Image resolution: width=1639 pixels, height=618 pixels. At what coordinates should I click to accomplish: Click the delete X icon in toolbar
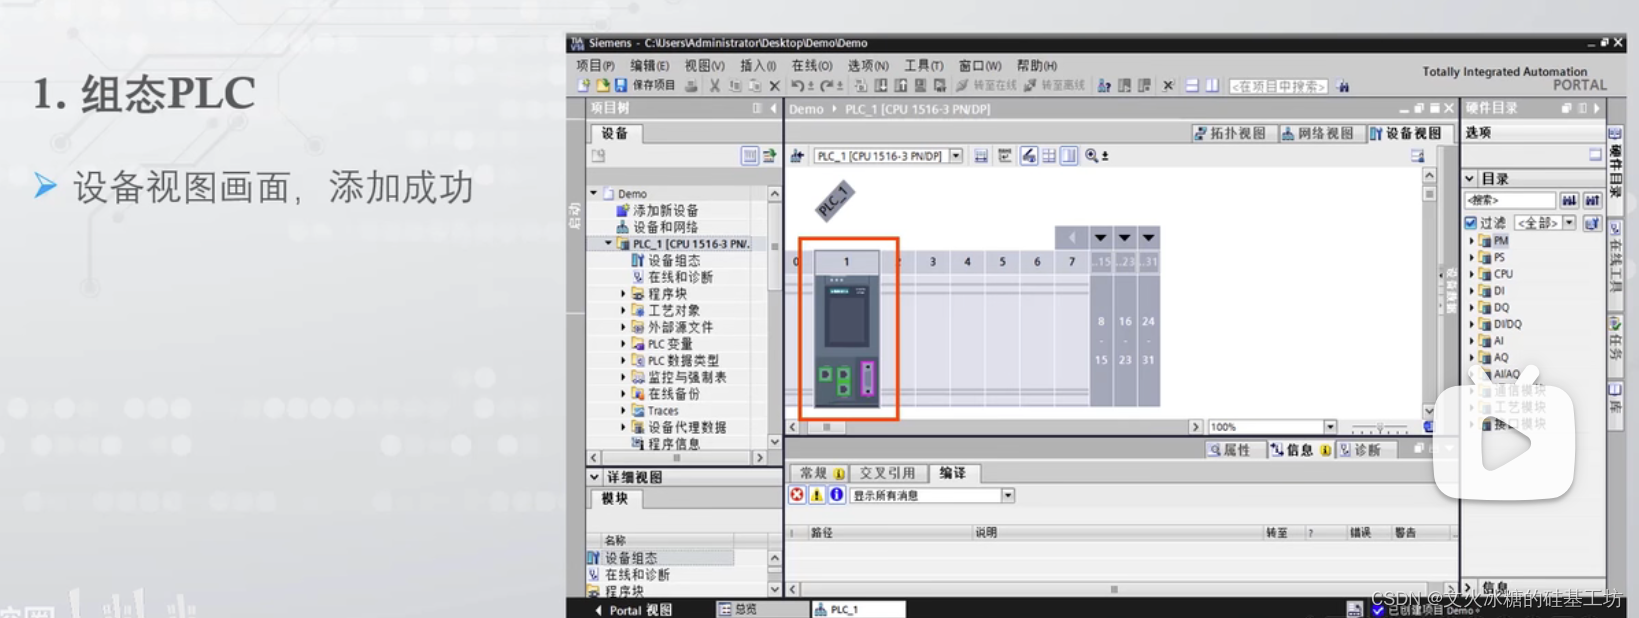774,86
